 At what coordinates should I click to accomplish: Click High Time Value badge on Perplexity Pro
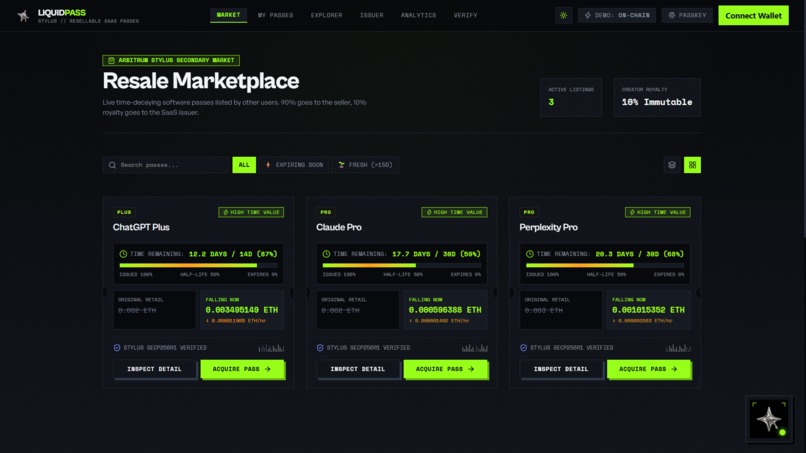[x=657, y=212]
